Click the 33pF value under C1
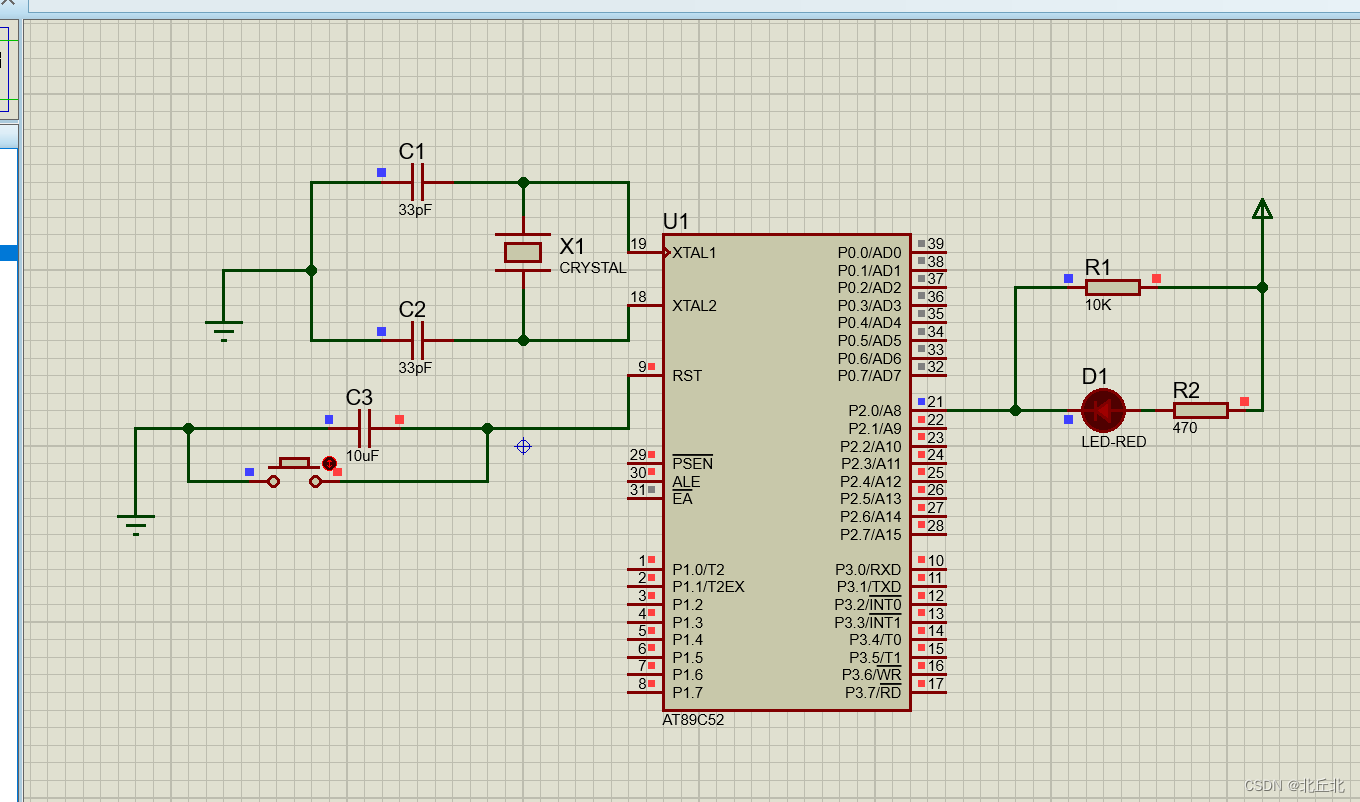1360x802 pixels. (415, 210)
